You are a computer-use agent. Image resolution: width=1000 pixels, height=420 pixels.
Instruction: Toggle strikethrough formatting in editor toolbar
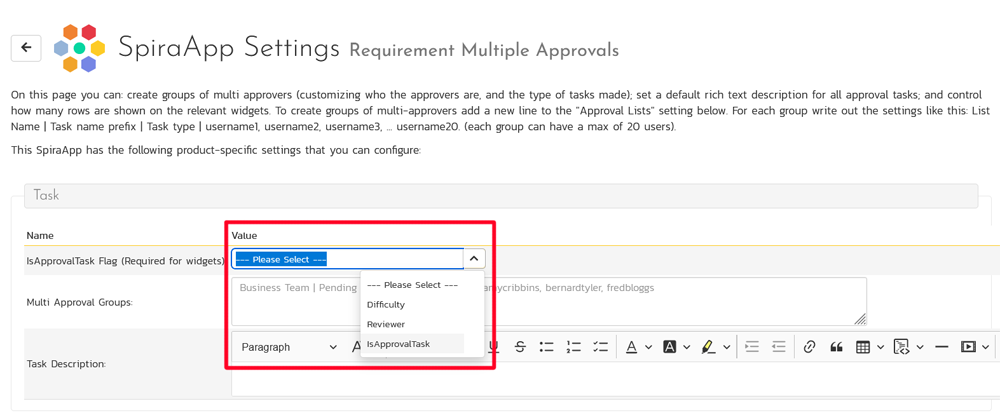pos(520,347)
